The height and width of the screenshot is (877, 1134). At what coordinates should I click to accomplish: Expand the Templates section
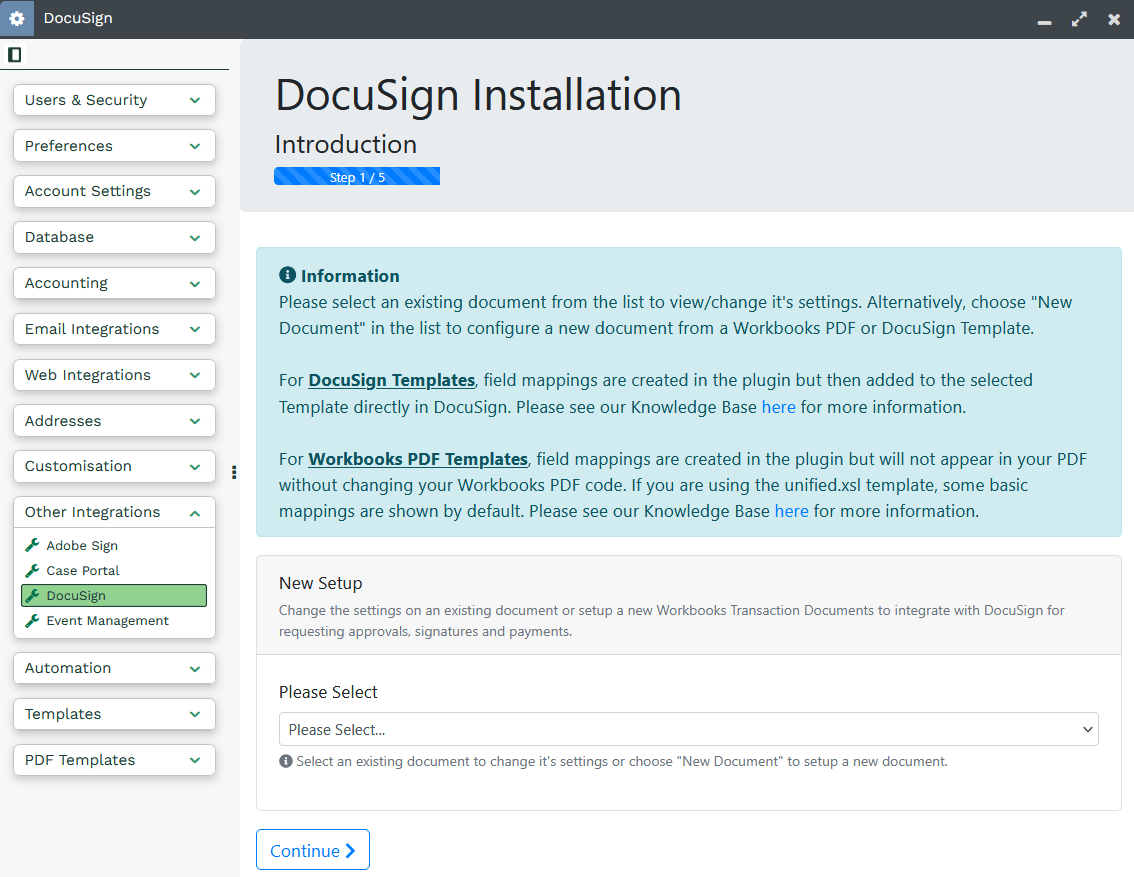point(114,714)
